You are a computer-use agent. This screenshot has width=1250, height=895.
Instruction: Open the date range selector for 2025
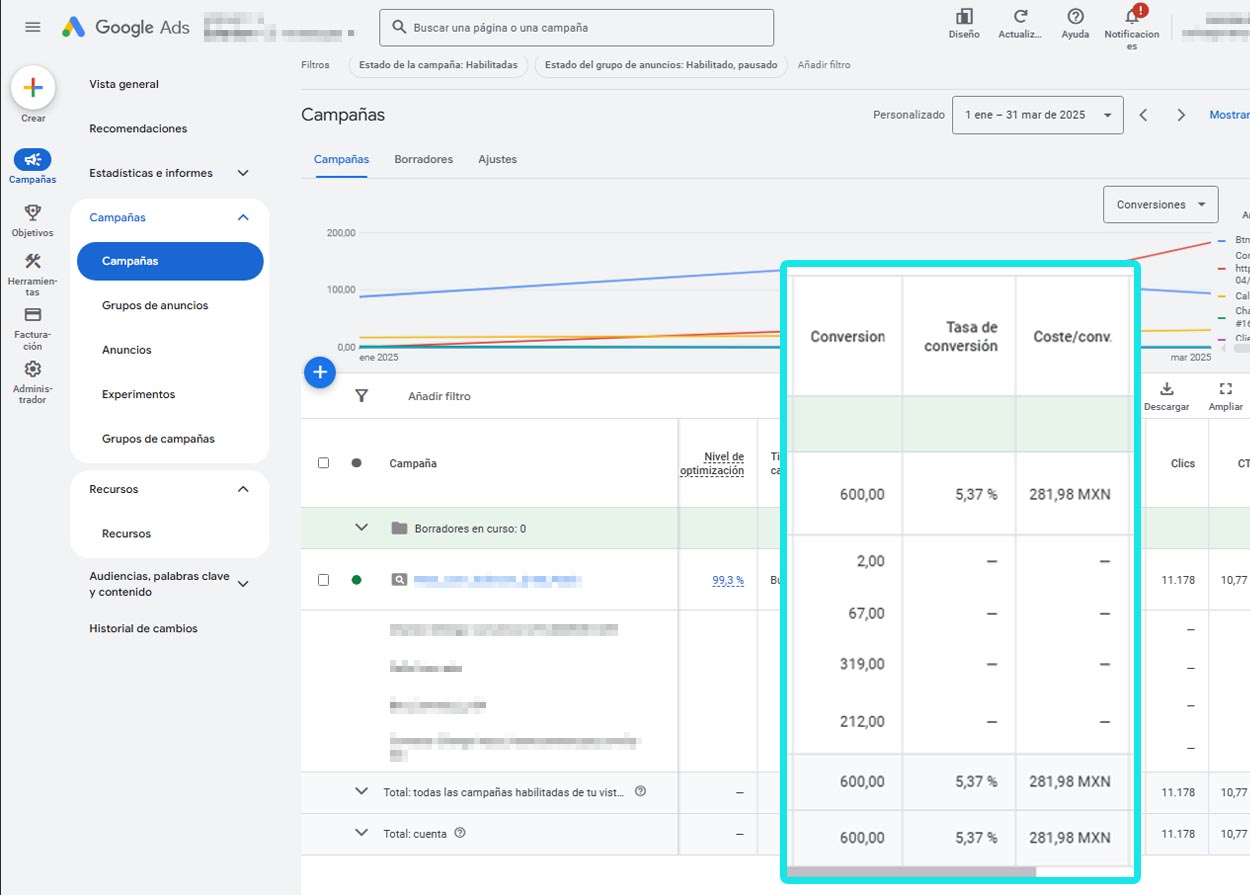1037,115
